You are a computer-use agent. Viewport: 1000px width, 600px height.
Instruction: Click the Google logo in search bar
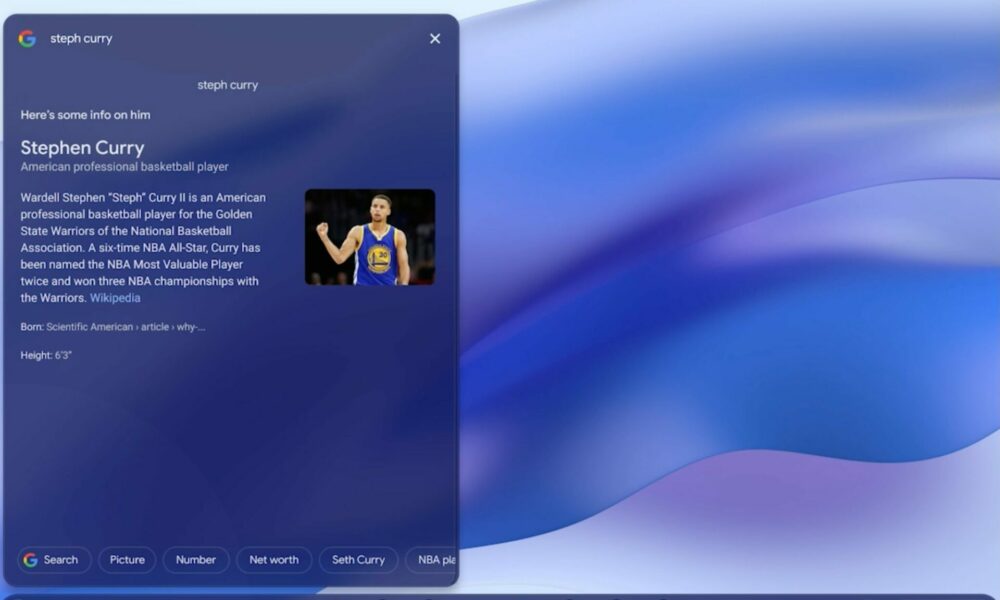pyautogui.click(x=27, y=39)
